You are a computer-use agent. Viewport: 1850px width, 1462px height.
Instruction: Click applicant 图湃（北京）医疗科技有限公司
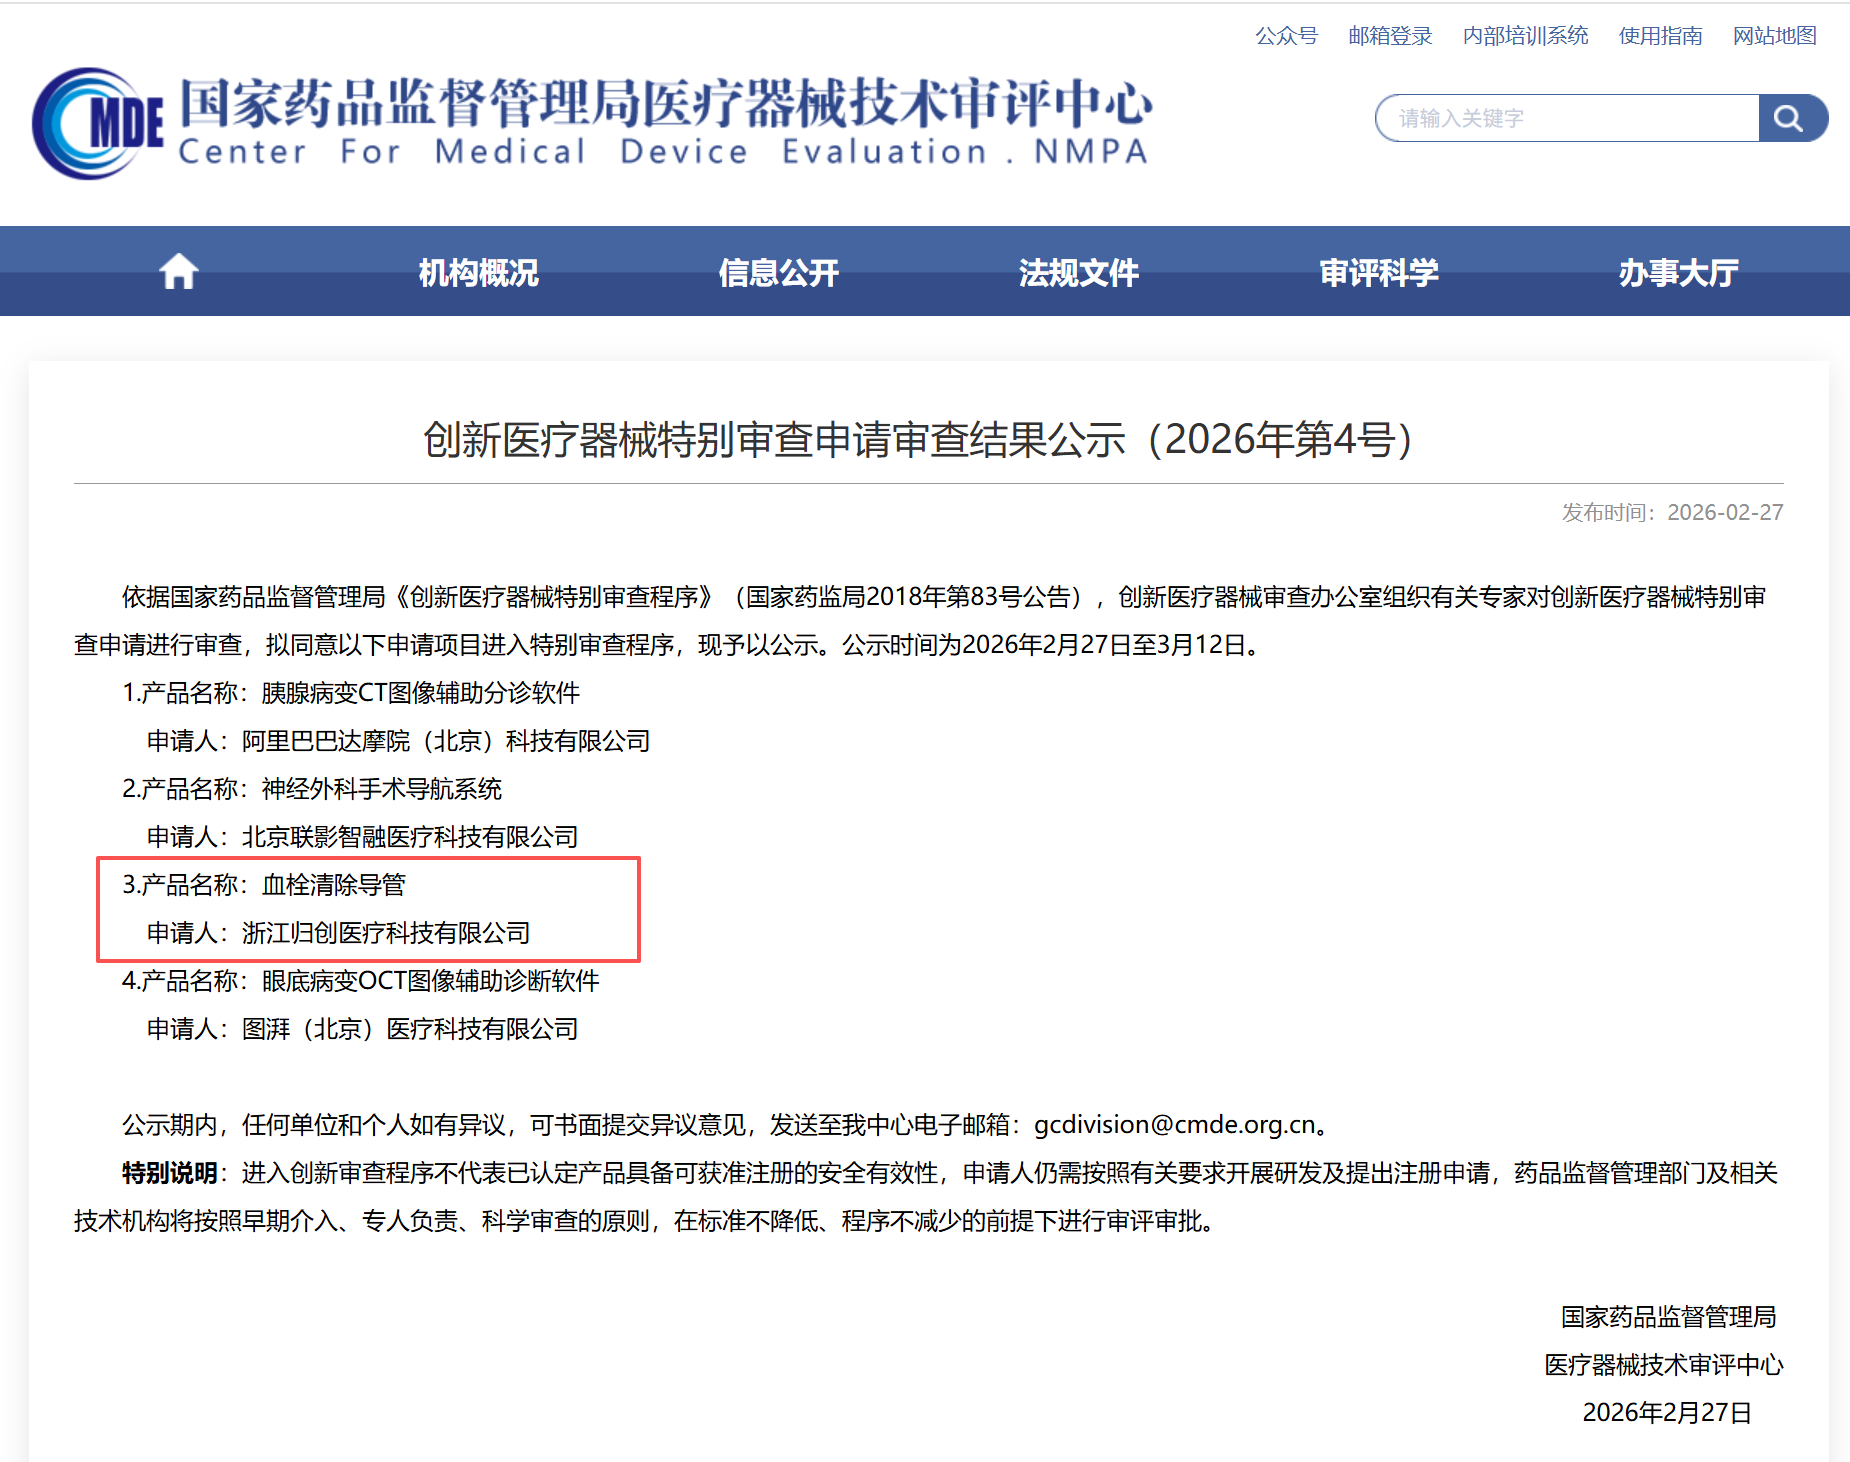(410, 1029)
